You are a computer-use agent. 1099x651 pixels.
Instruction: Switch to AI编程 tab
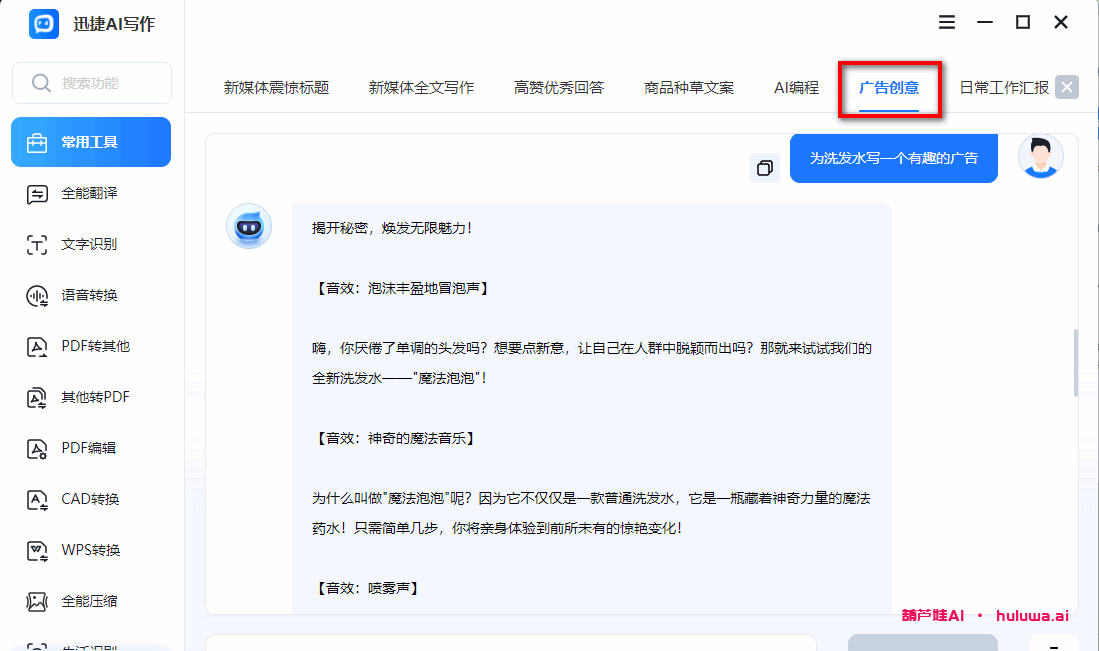click(x=796, y=88)
